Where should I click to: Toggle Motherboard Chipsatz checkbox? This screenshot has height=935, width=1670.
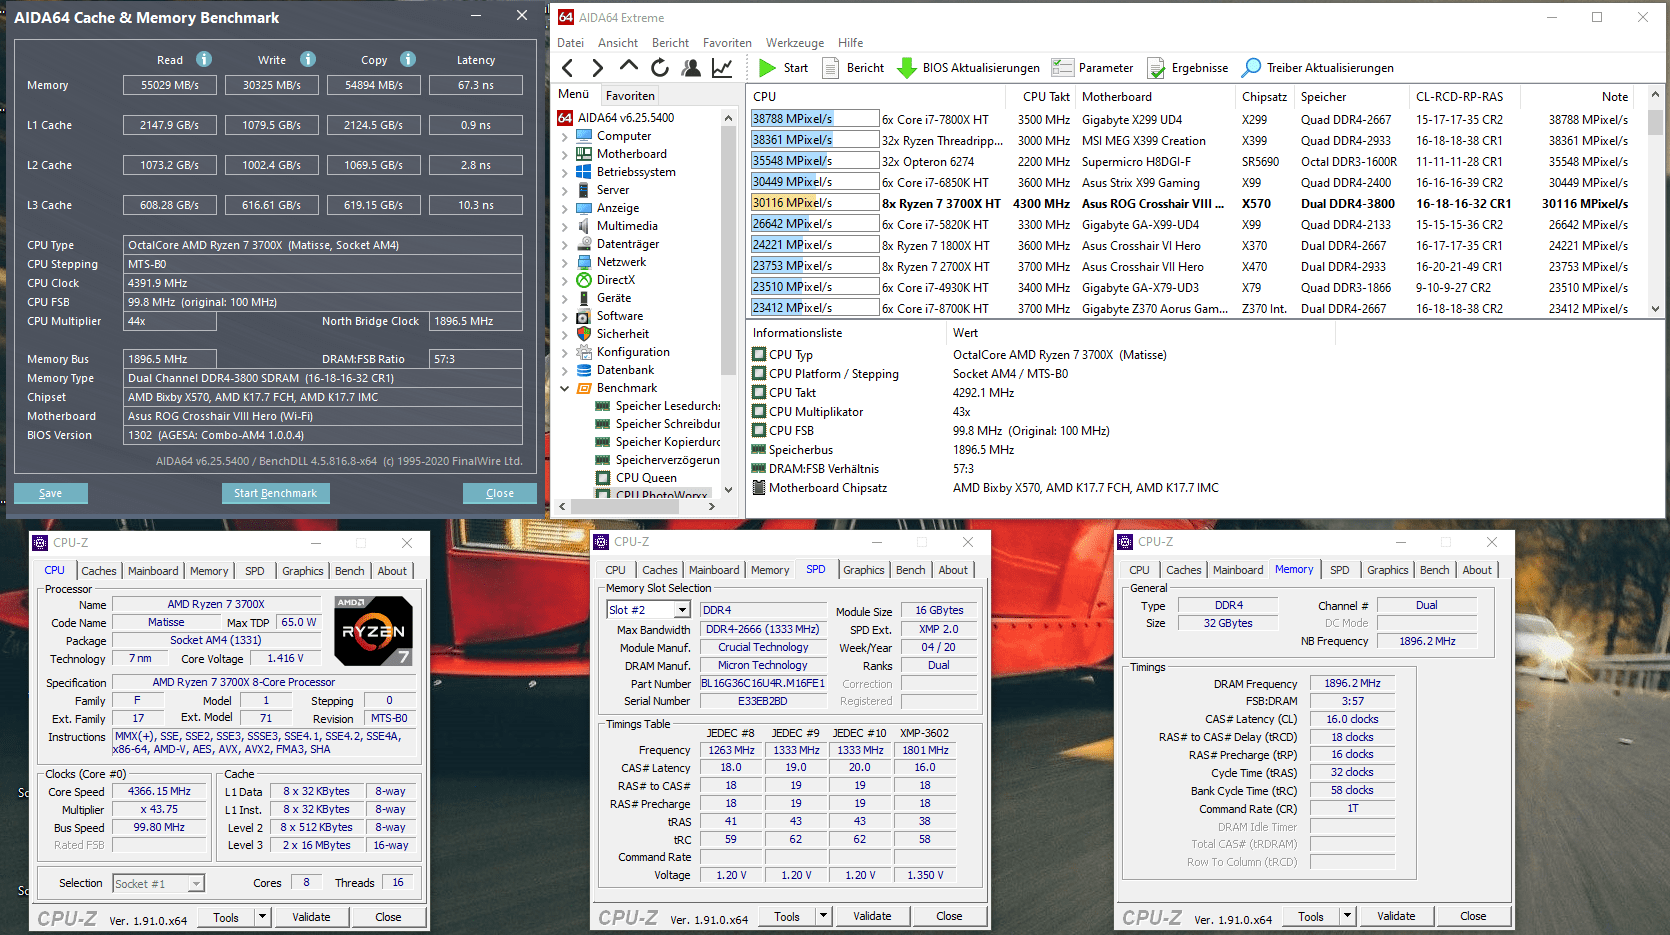pyautogui.click(x=759, y=488)
